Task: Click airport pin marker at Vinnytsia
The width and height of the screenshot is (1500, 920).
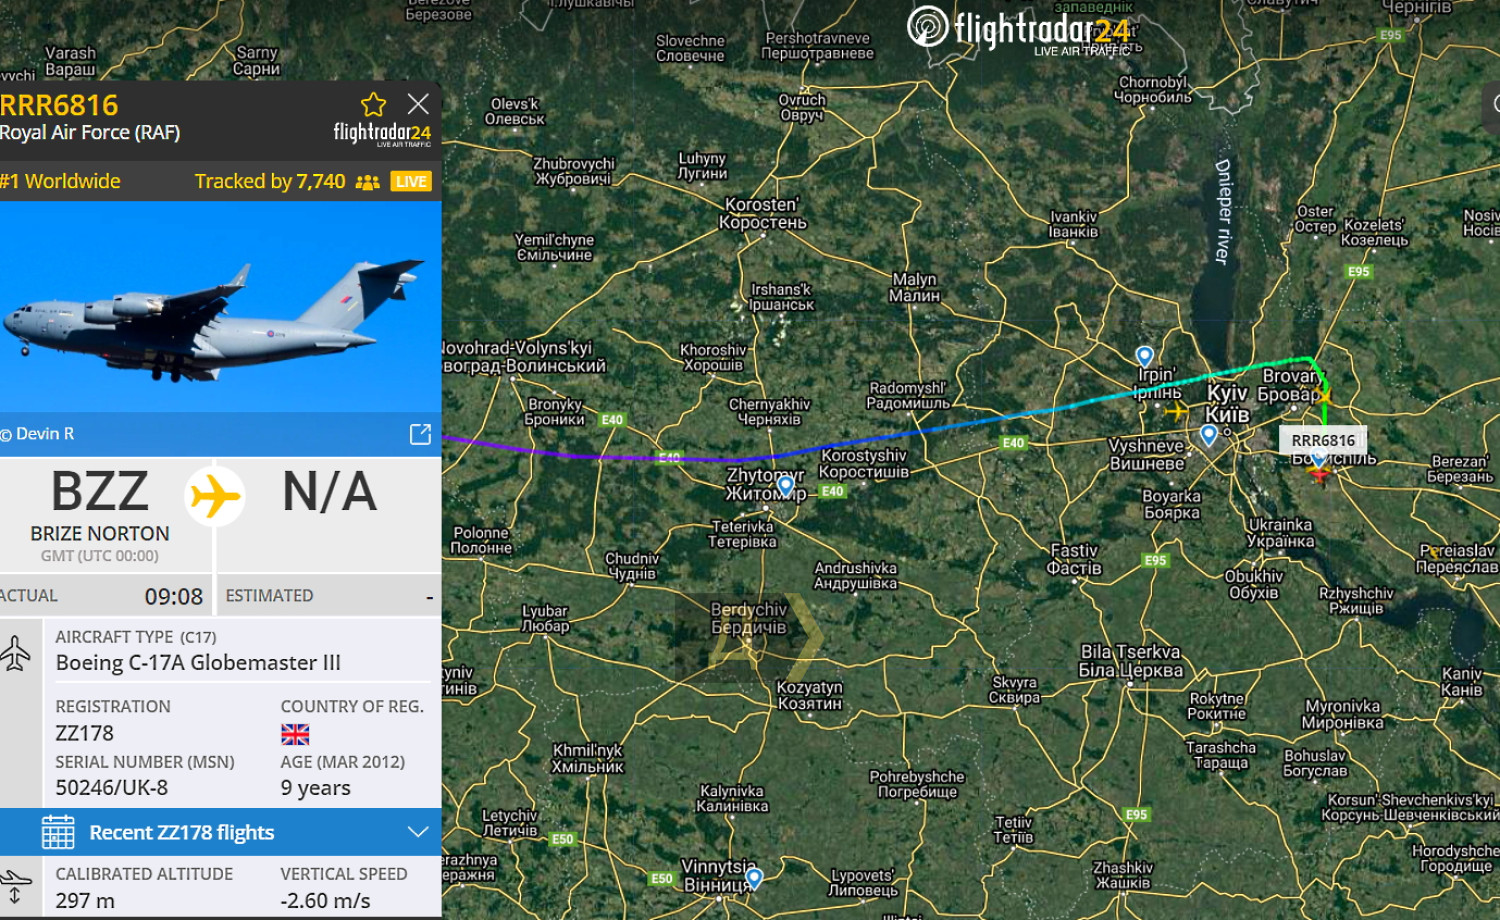Action: [x=754, y=878]
